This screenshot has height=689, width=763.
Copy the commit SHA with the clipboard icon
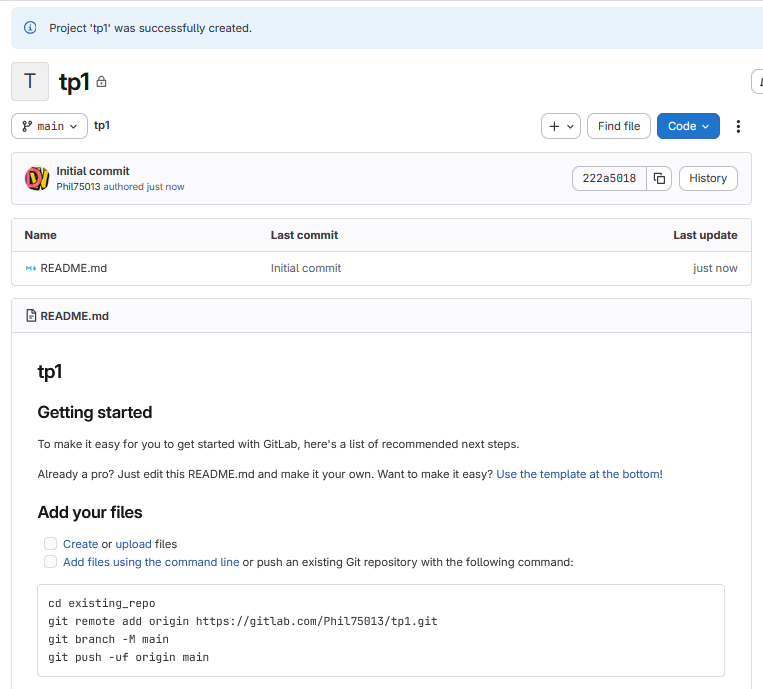pyautogui.click(x=659, y=178)
